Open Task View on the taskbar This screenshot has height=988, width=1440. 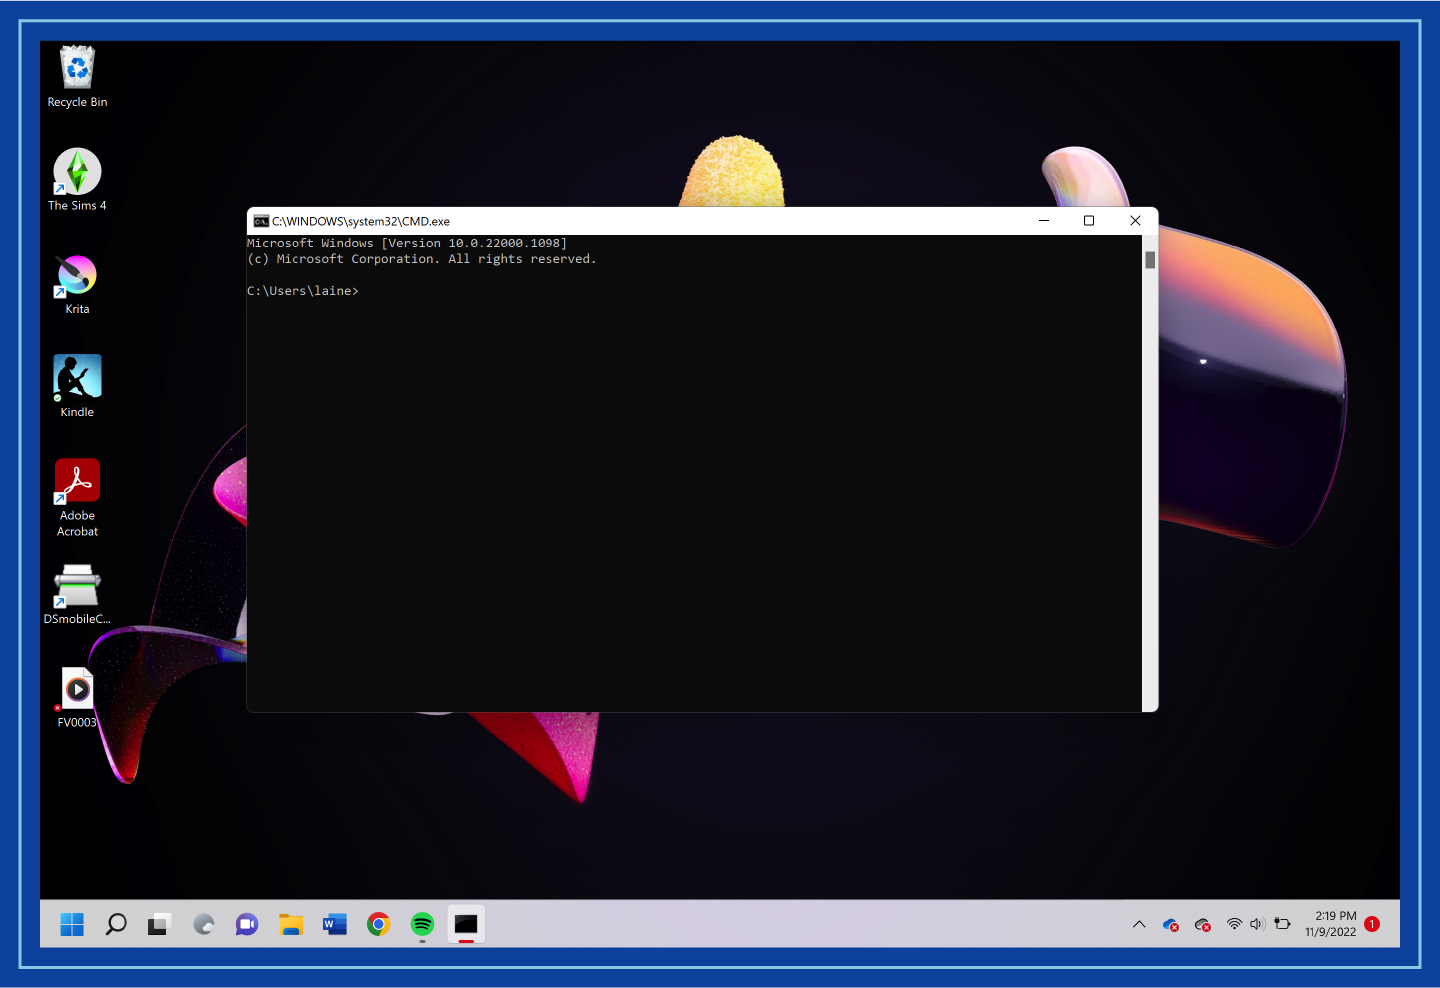click(158, 924)
